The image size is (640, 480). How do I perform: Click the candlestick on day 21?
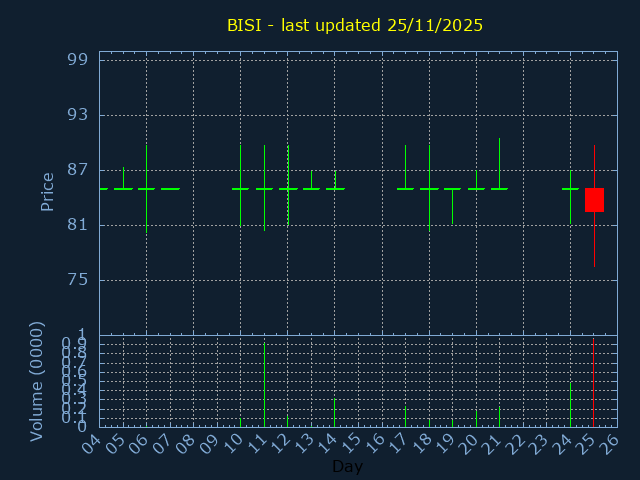[x=499, y=187]
